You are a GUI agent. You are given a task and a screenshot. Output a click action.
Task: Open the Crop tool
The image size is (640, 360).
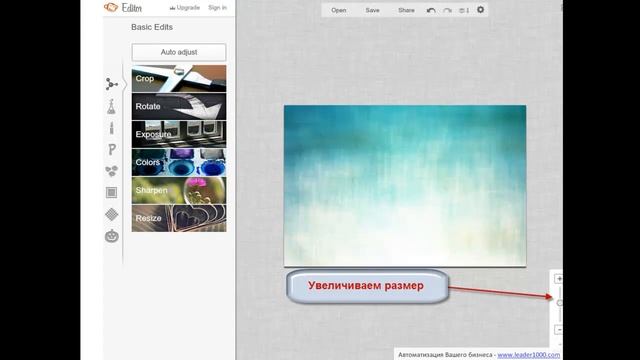coord(179,78)
